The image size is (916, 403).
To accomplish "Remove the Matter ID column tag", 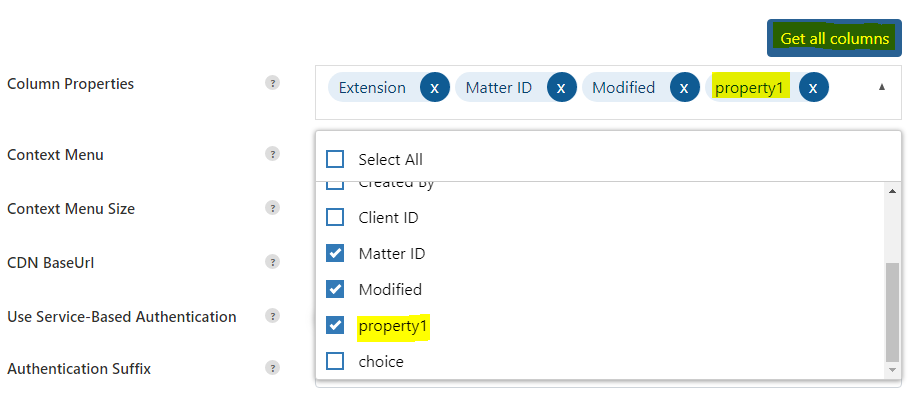I will (x=561, y=88).
